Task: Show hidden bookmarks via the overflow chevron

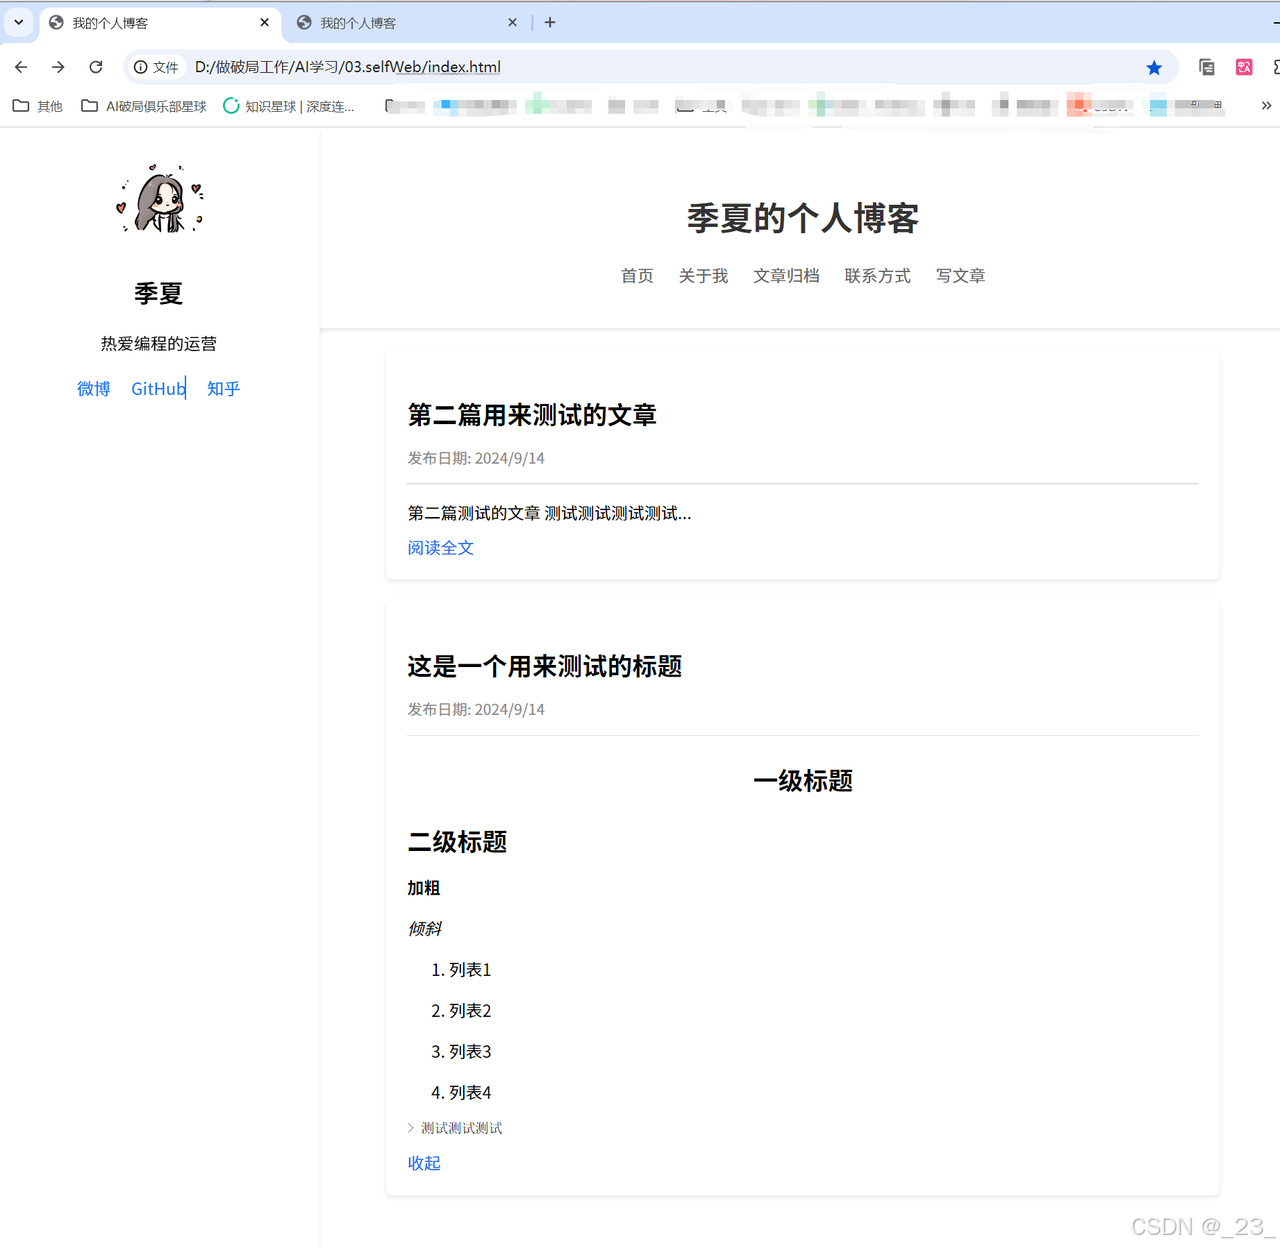Action: [x=1266, y=105]
